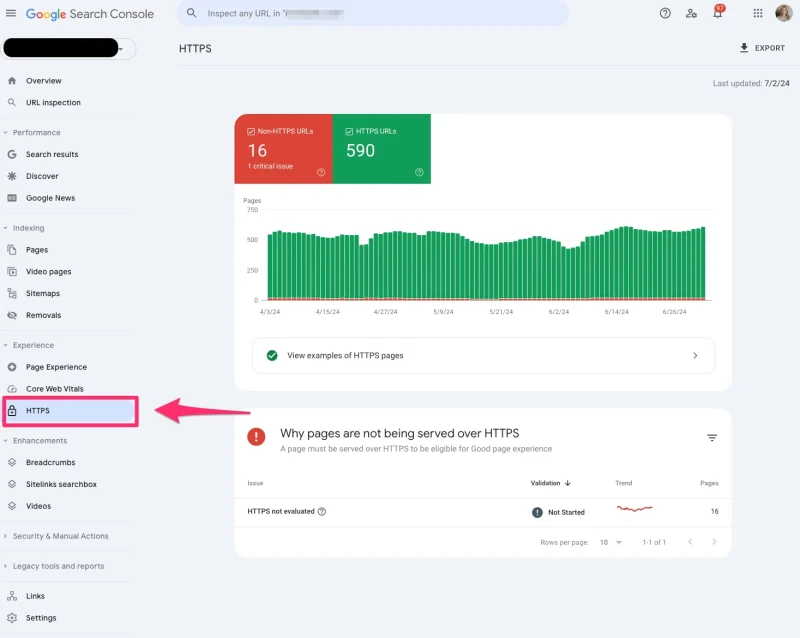Click the Sitelinks searchbox icon
Viewport: 800px width, 638px height.
[x=12, y=484]
